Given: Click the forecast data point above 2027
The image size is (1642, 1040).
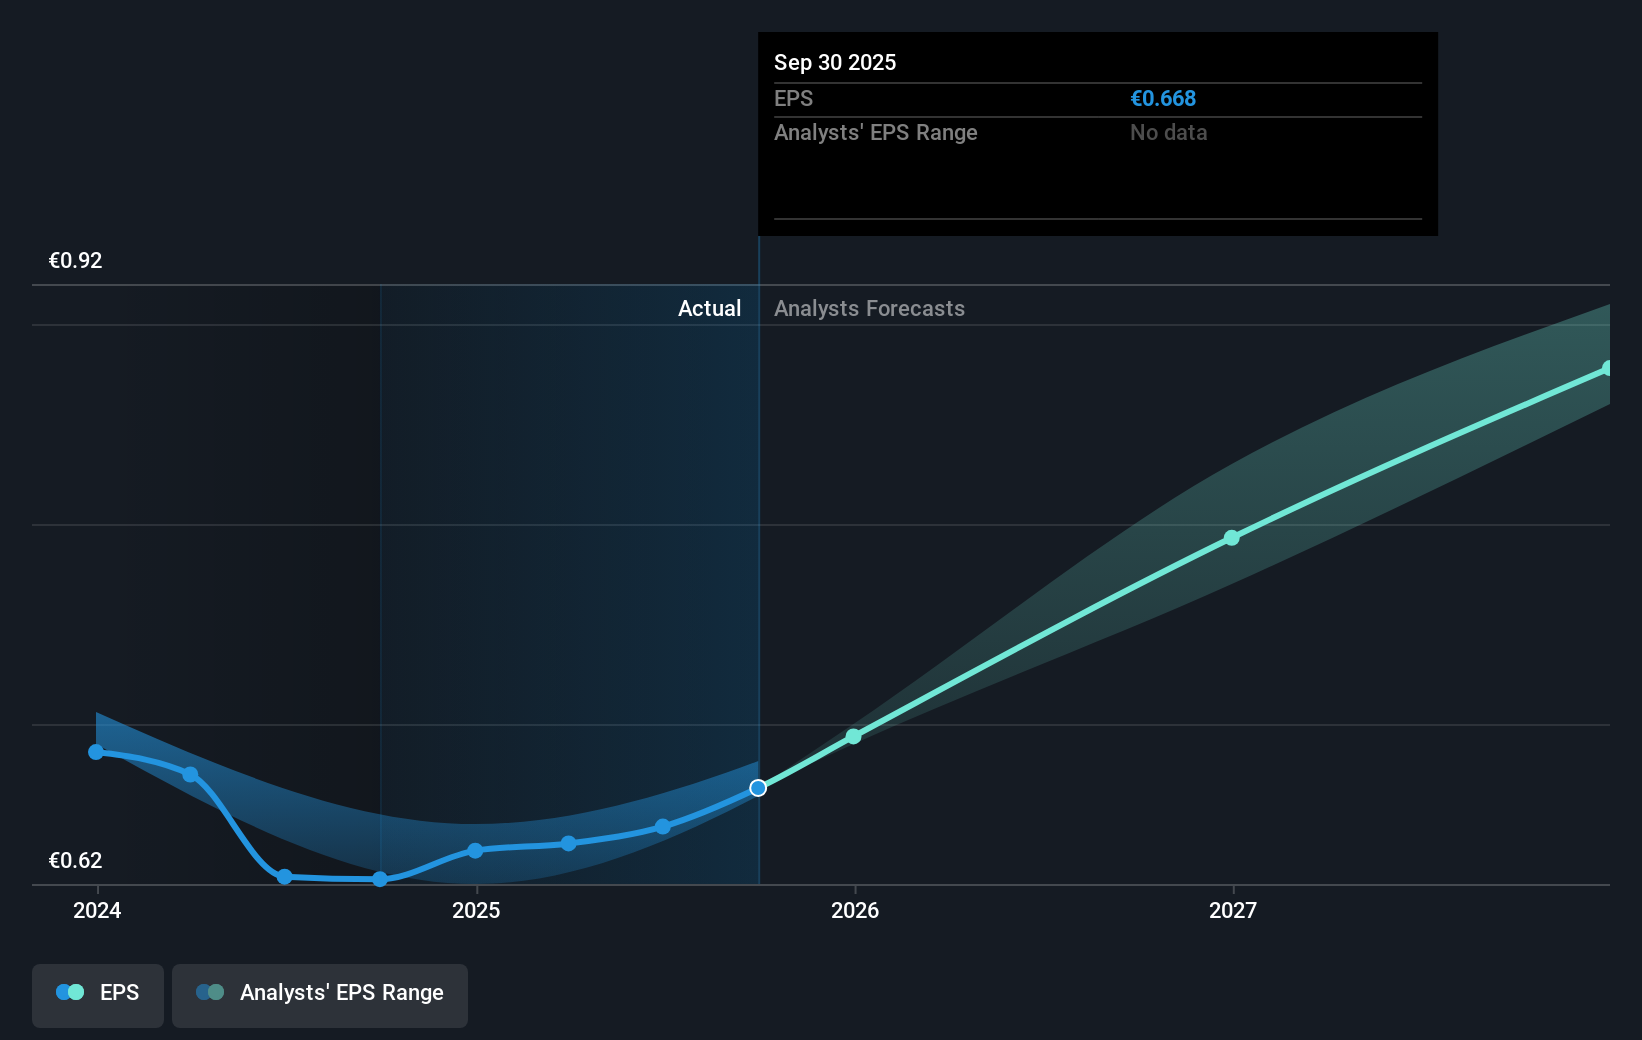Looking at the screenshot, I should tap(1232, 538).
